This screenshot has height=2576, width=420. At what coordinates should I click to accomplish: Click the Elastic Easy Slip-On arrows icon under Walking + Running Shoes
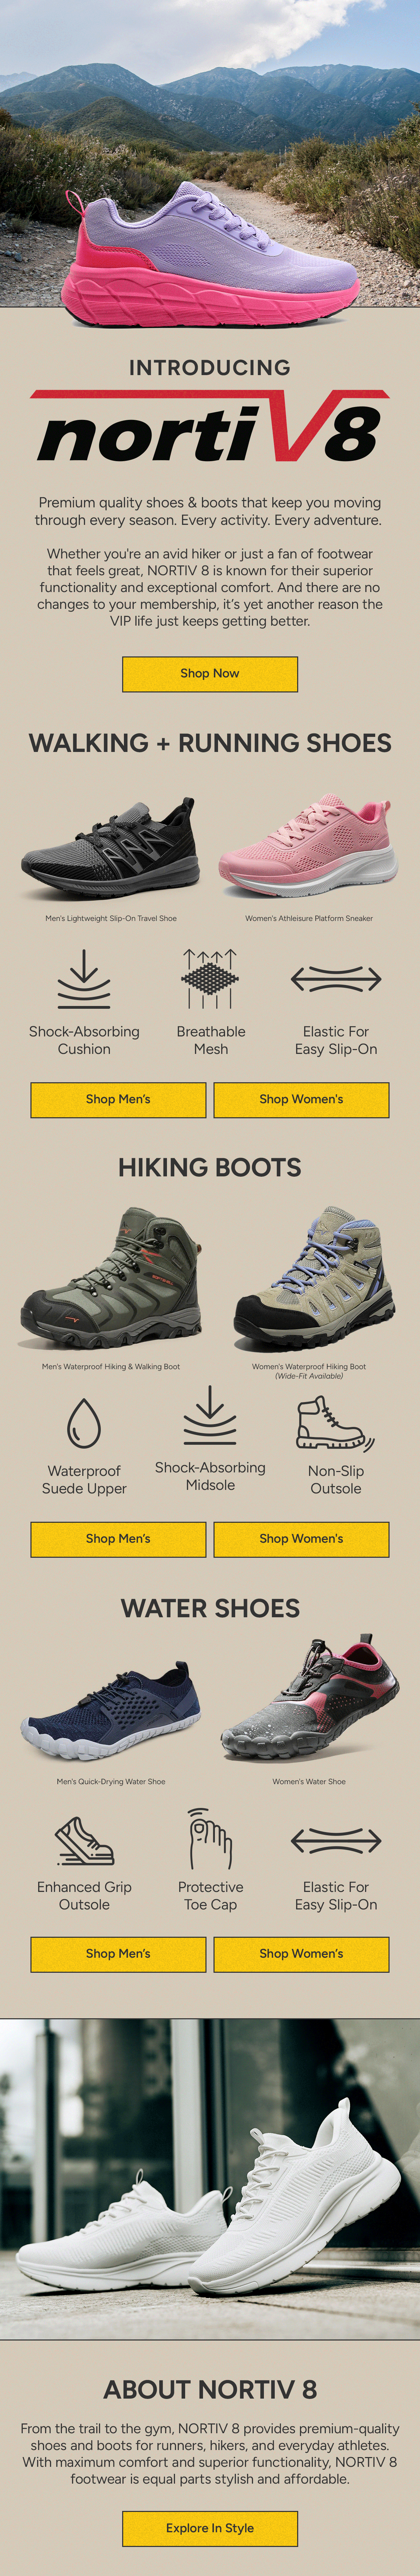click(x=336, y=979)
